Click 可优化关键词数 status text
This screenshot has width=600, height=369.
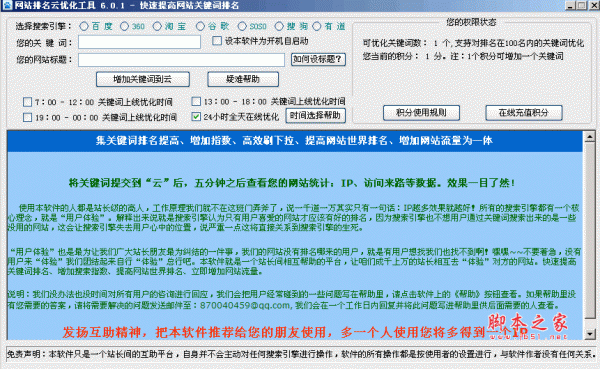click(473, 43)
